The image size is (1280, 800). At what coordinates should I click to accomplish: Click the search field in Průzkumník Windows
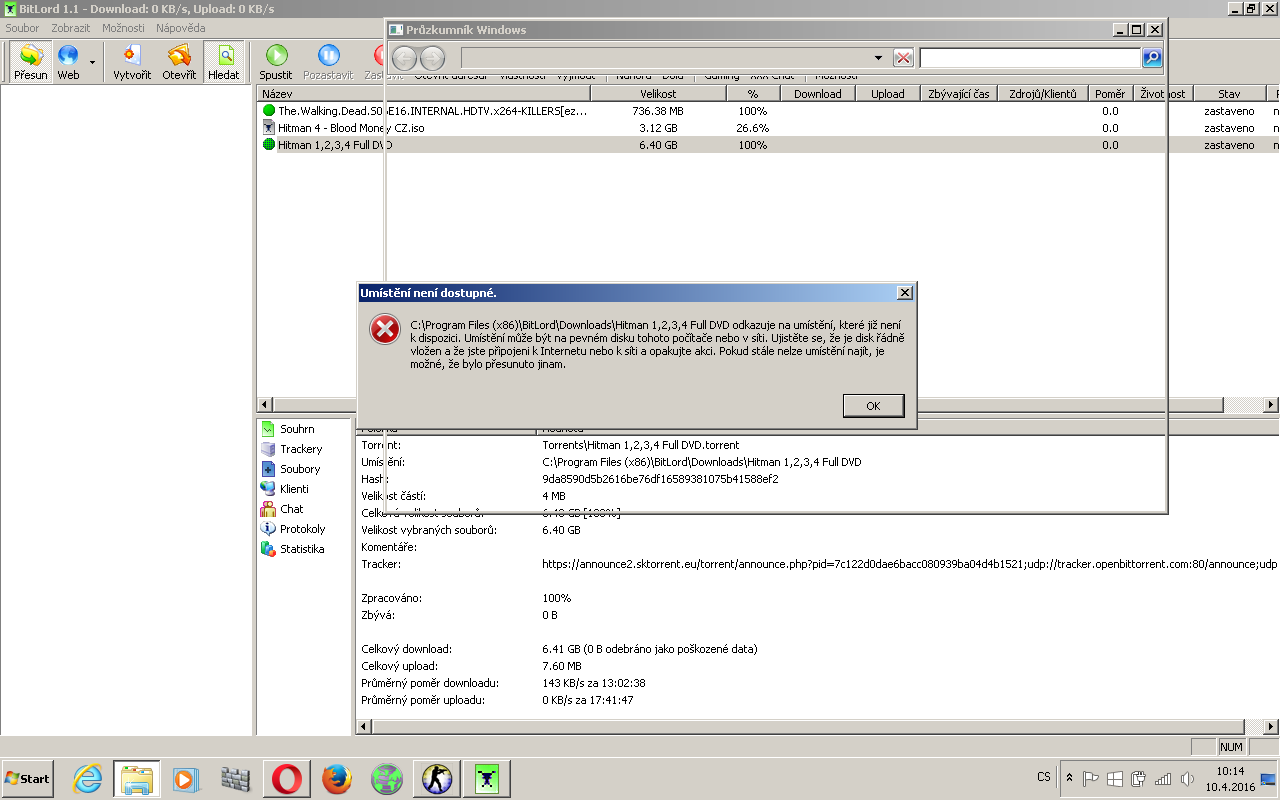click(x=1030, y=58)
